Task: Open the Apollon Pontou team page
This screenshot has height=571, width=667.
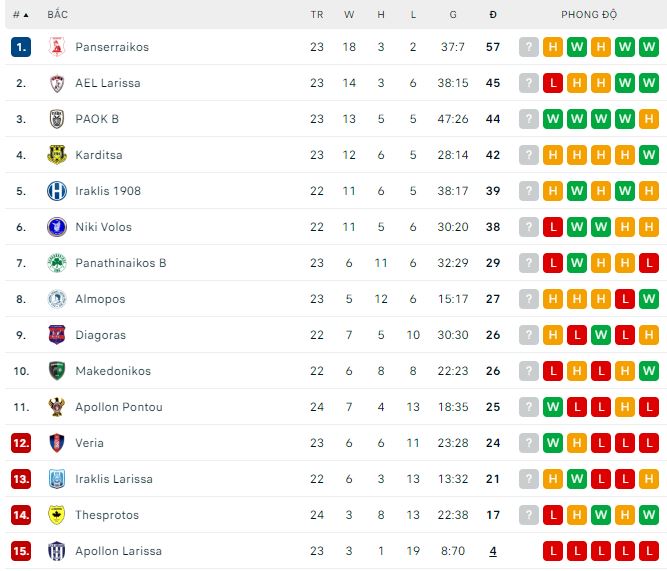Action: [119, 407]
